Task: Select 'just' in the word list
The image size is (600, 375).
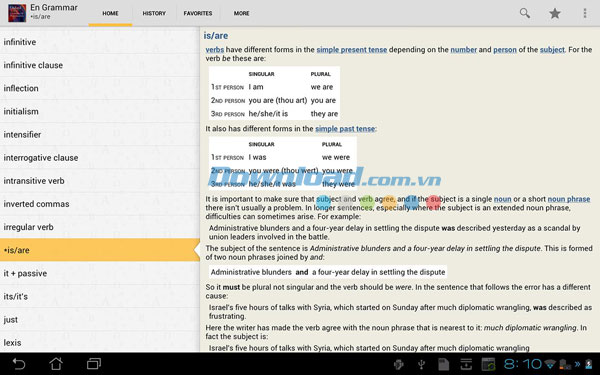Action: point(100,320)
